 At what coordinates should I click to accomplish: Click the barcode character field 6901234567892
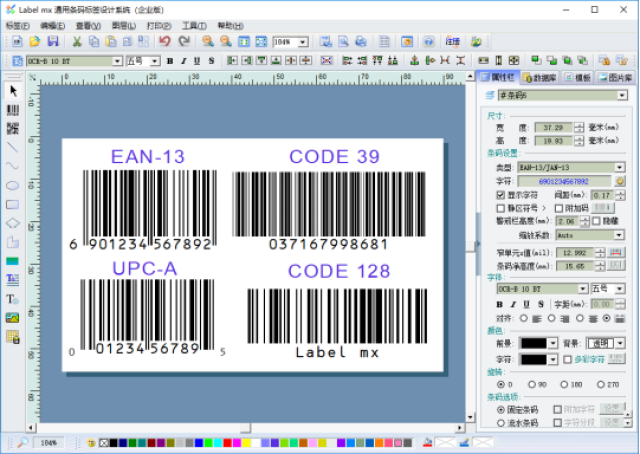[x=564, y=181]
